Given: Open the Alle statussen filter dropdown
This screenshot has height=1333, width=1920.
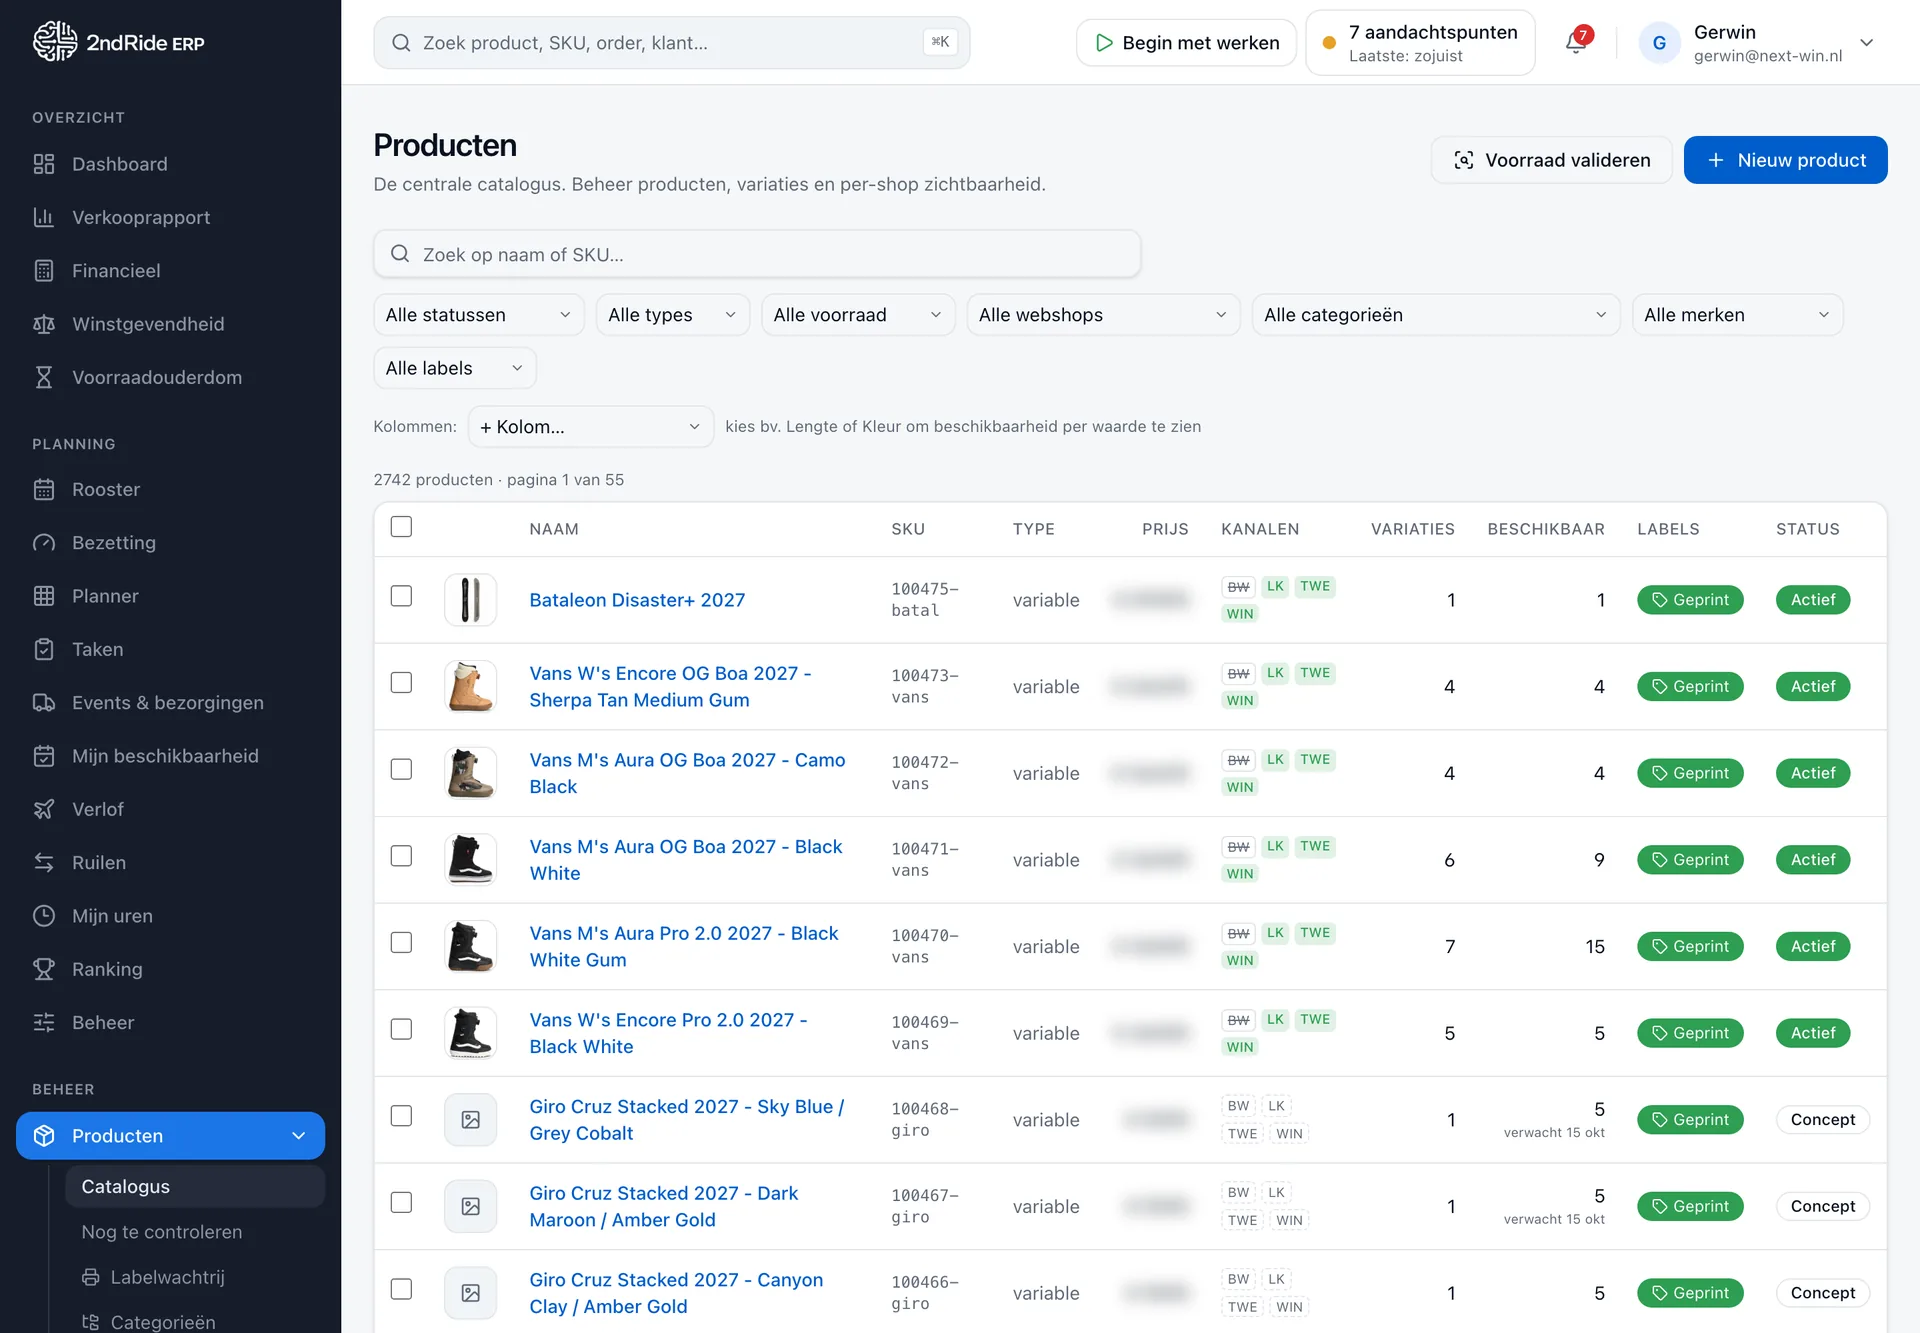Looking at the screenshot, I should [x=479, y=315].
